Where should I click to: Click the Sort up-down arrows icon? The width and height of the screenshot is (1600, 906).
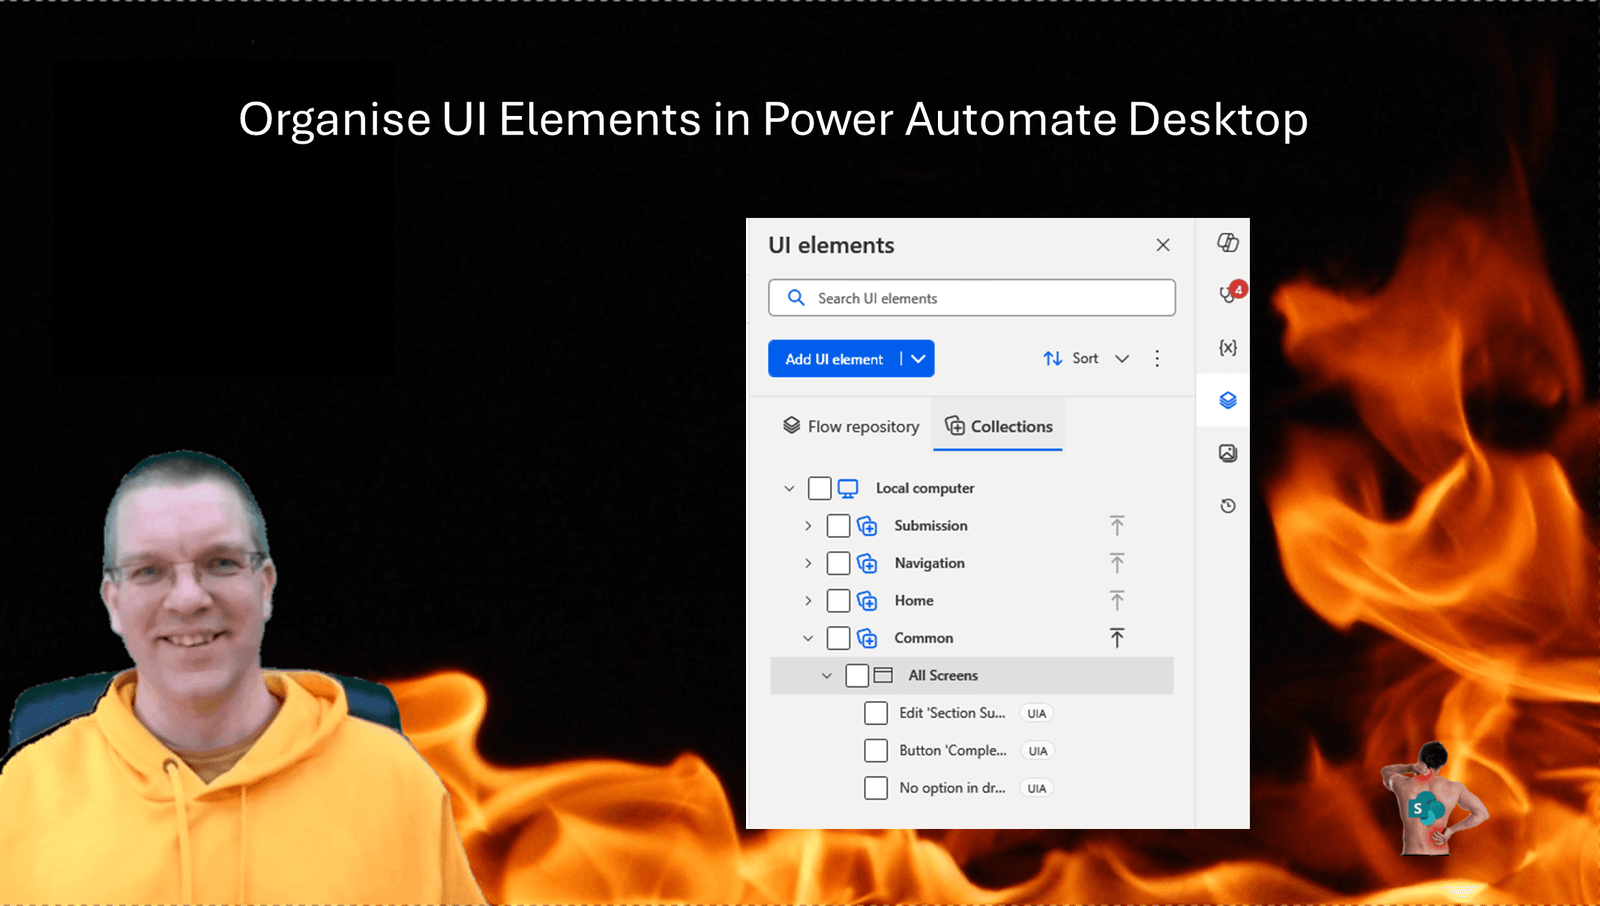[x=1053, y=358]
